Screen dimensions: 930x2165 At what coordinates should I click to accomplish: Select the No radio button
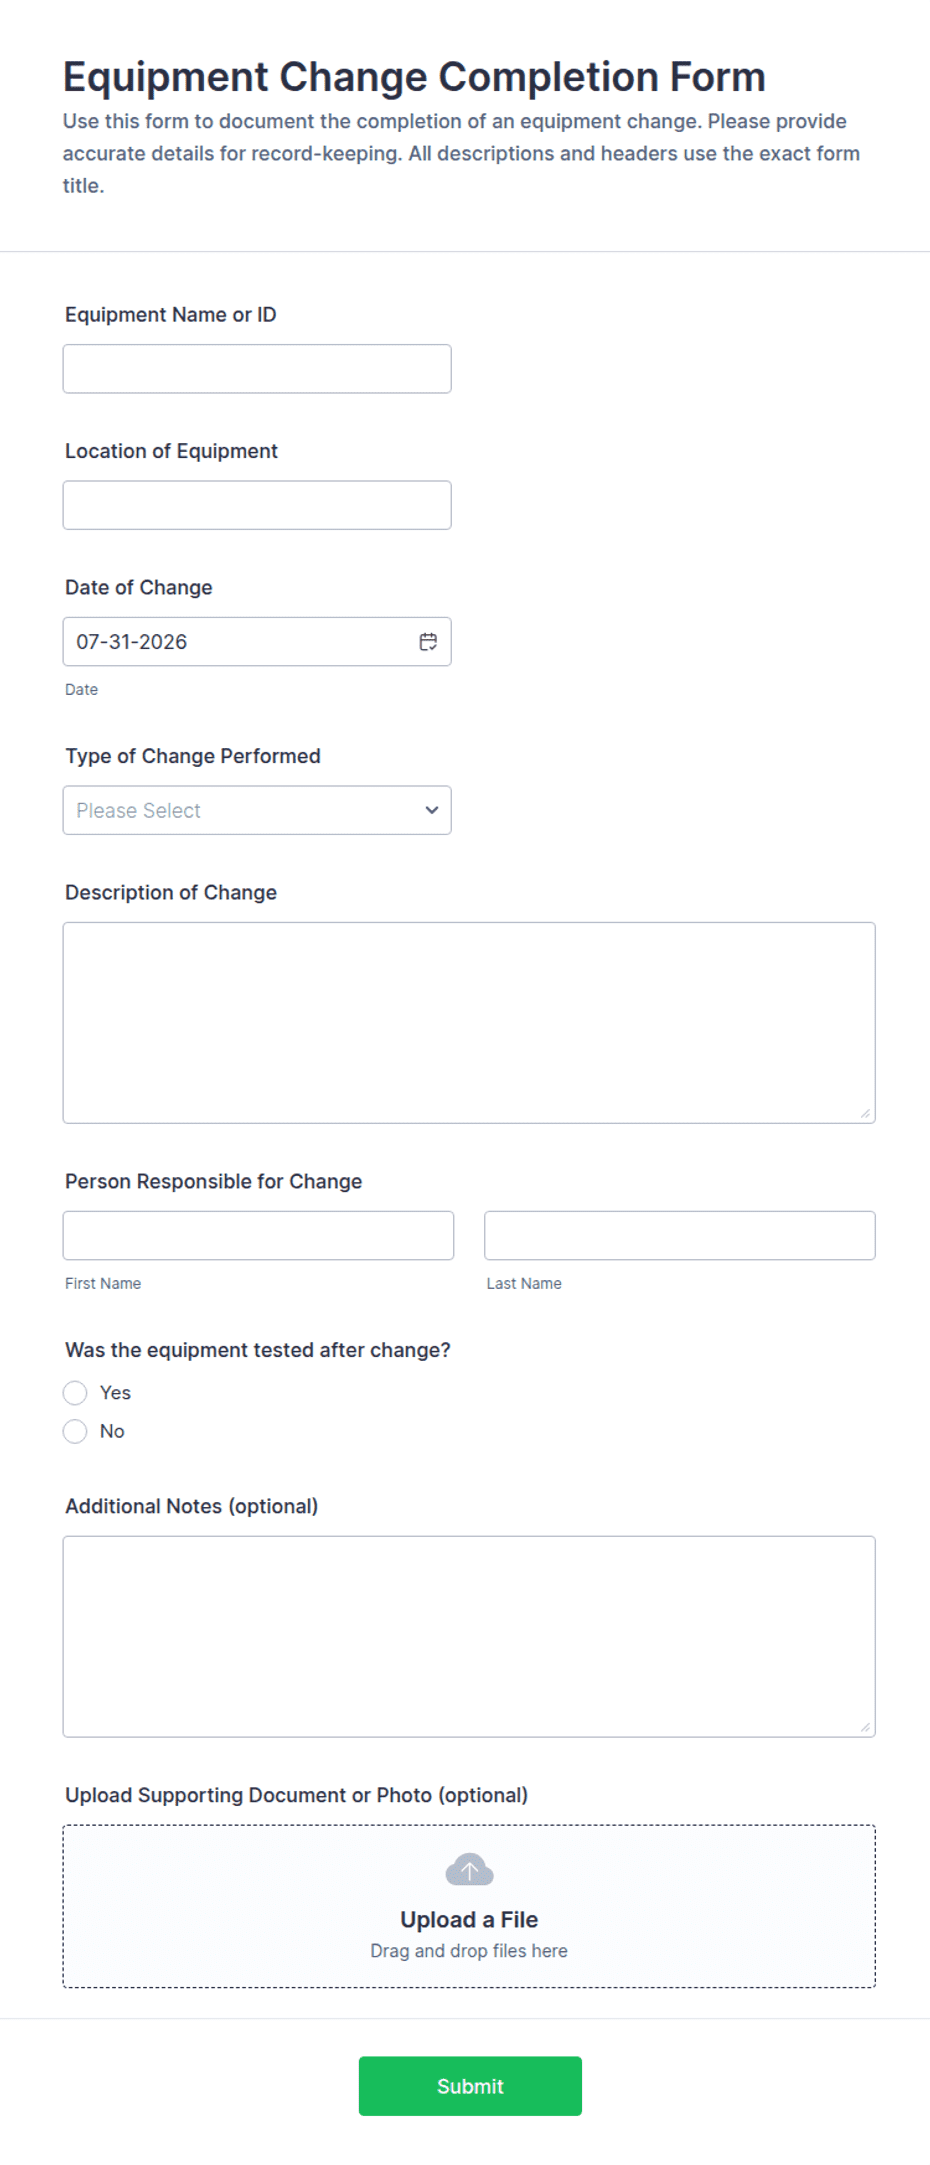tap(75, 1431)
